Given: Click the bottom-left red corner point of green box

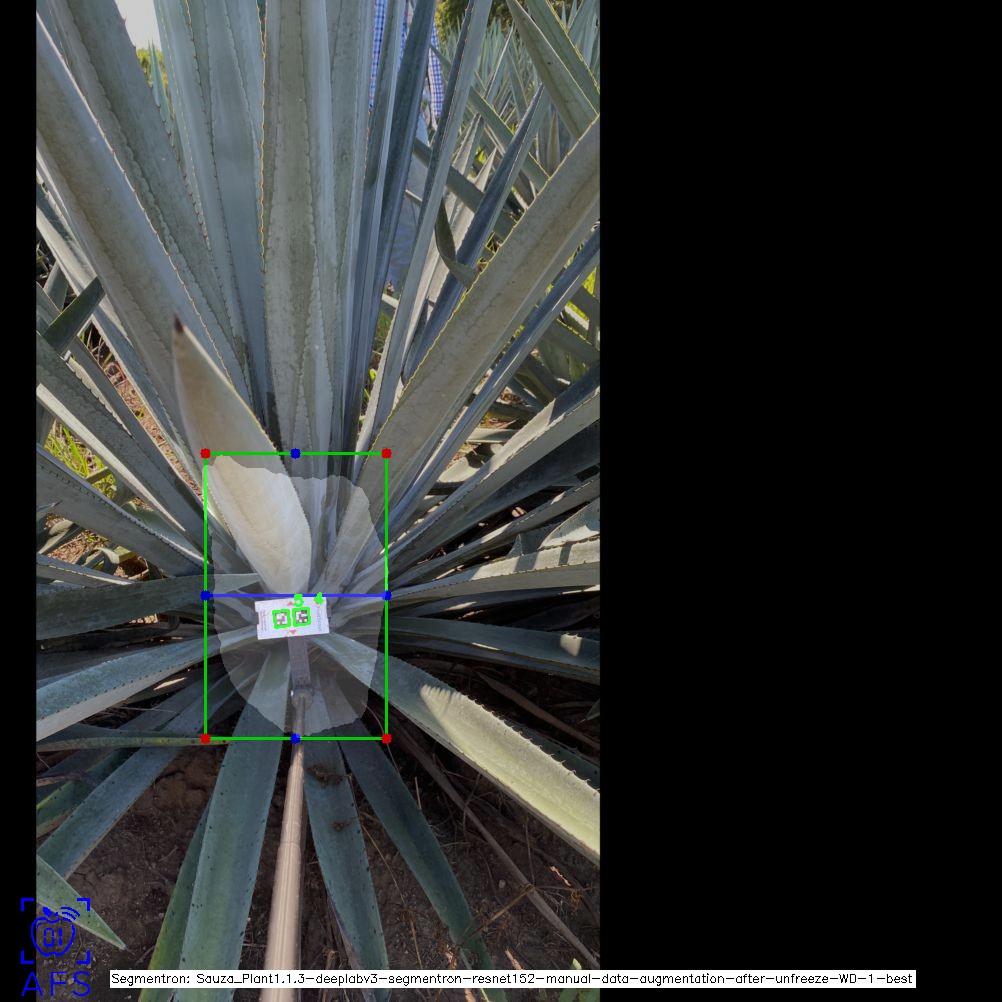Looking at the screenshot, I should click(x=205, y=739).
